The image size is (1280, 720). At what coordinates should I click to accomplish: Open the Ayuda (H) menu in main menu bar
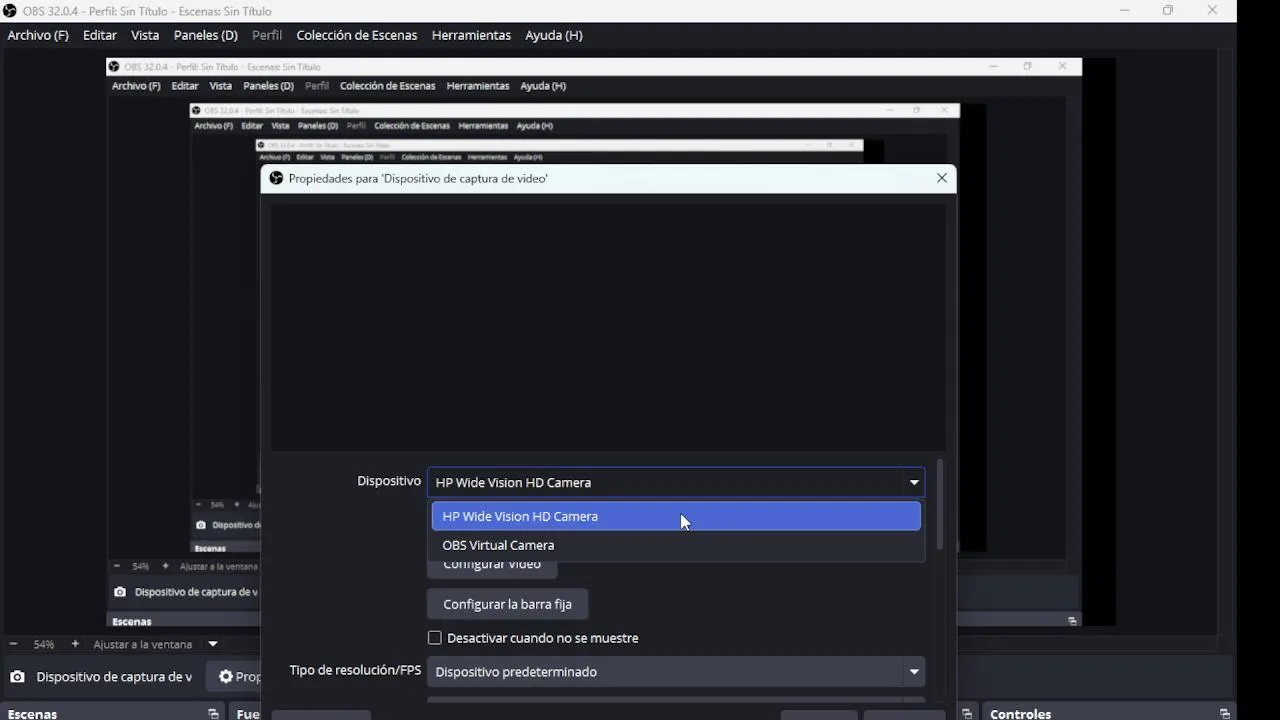(554, 35)
